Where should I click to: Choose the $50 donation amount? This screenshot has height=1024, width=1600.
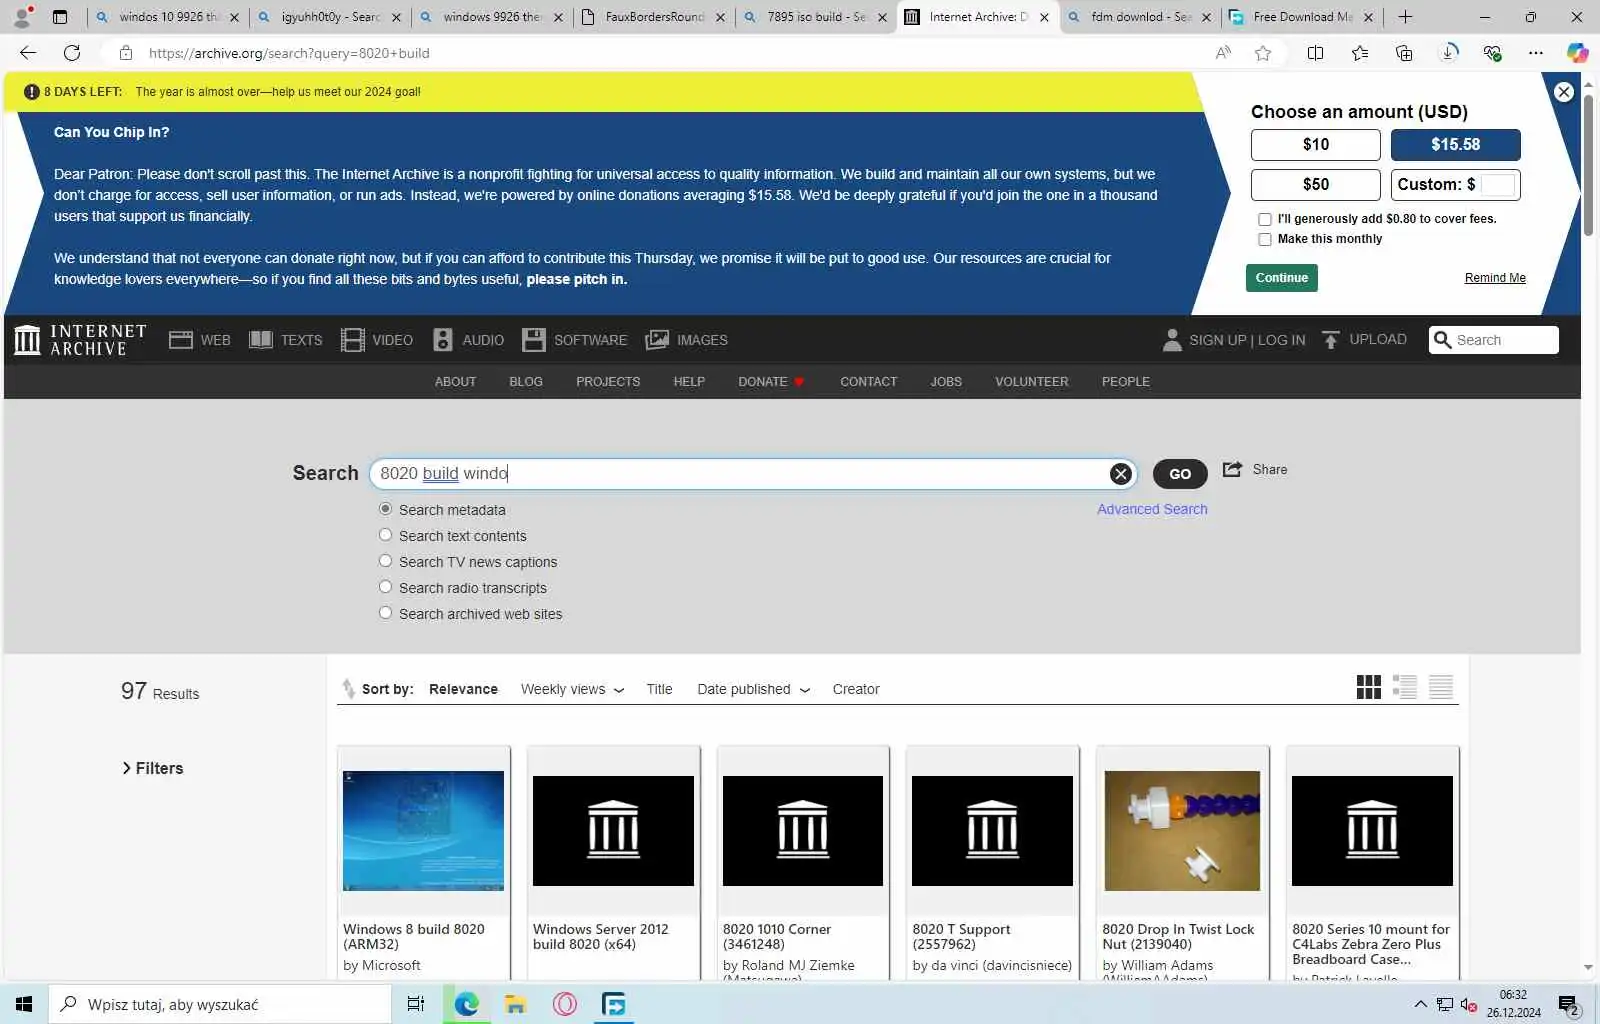click(x=1316, y=184)
